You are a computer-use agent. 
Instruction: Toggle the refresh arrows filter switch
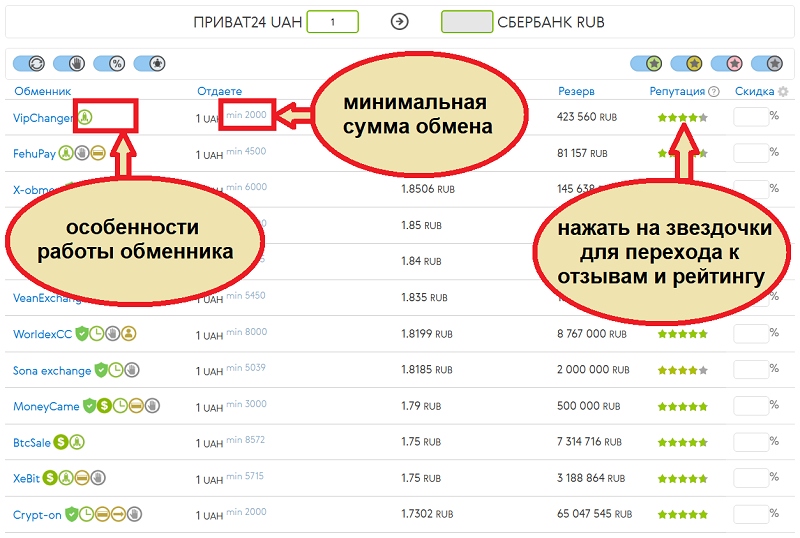point(29,63)
